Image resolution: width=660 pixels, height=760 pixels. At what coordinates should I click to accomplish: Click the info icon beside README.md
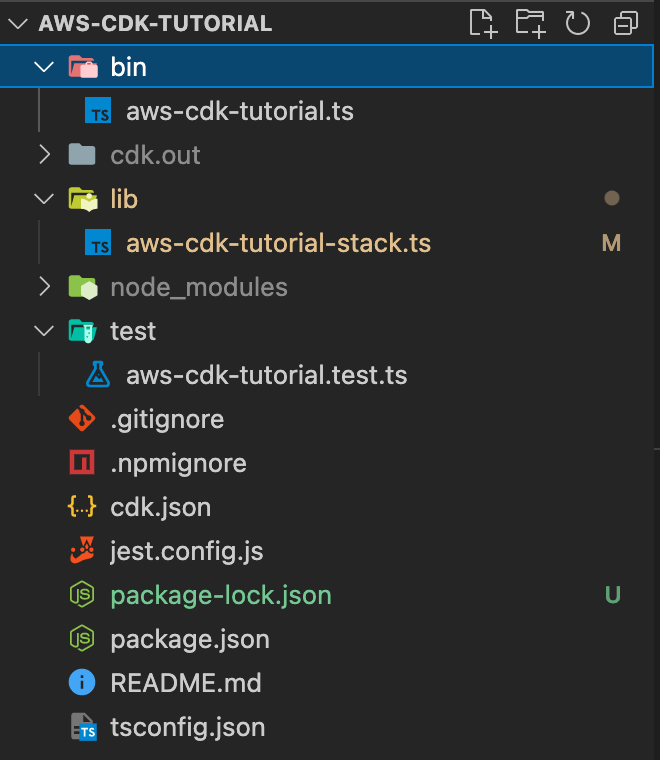82,683
